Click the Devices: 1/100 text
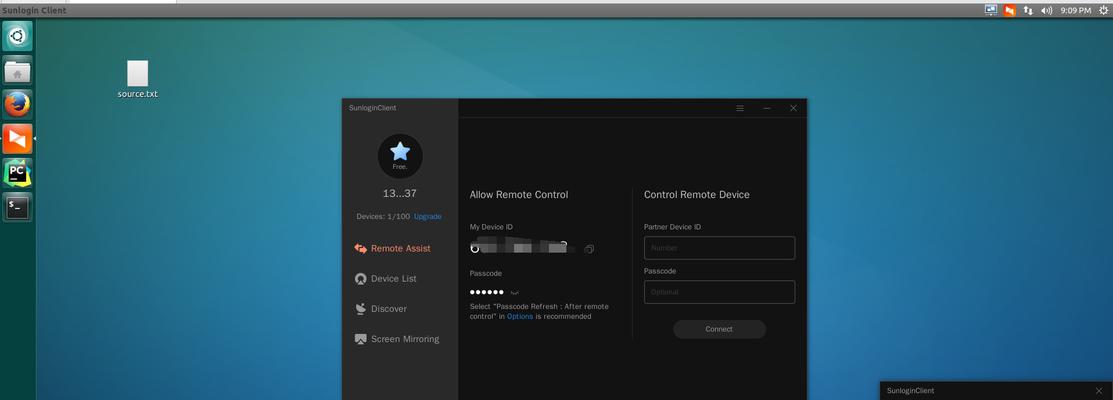This screenshot has width=1113, height=400. tap(383, 216)
